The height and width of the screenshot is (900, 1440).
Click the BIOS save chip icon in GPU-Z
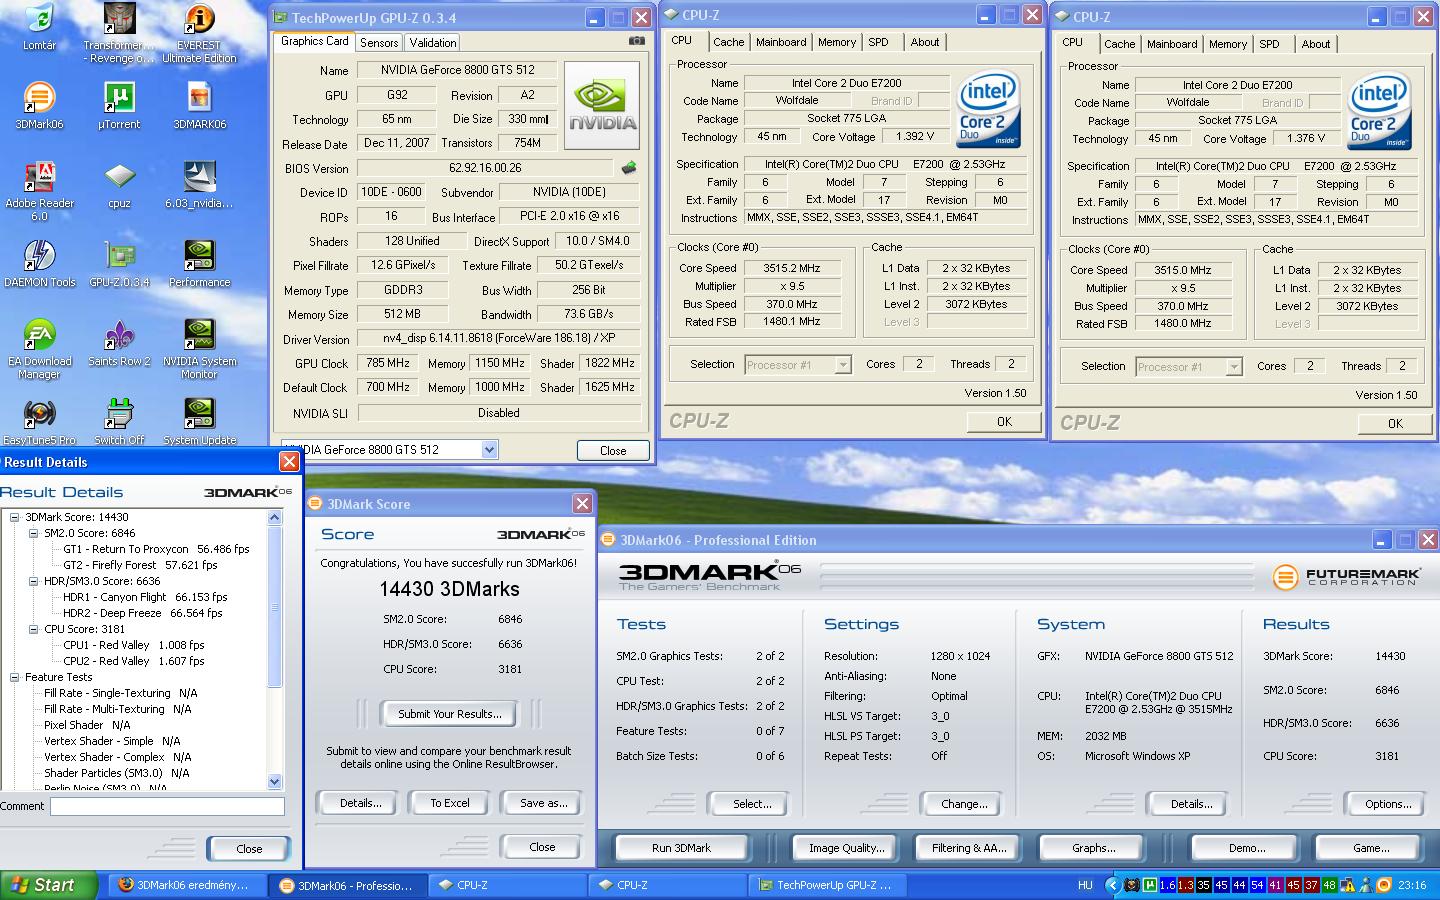click(x=629, y=168)
